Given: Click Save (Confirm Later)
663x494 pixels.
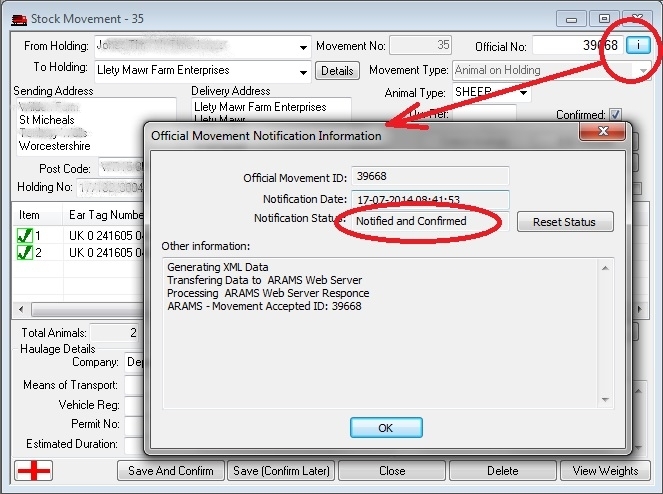Looking at the screenshot, I should tap(281, 471).
